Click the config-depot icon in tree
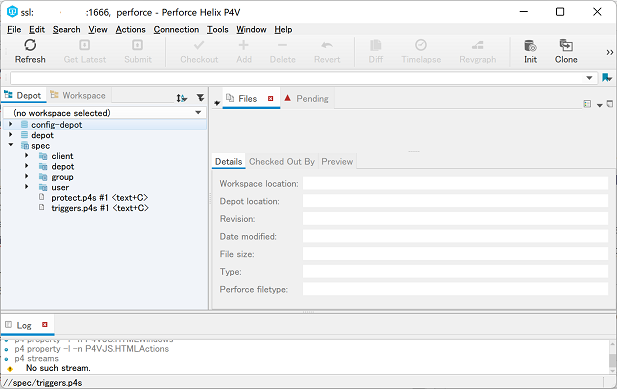 pyautogui.click(x=24, y=125)
